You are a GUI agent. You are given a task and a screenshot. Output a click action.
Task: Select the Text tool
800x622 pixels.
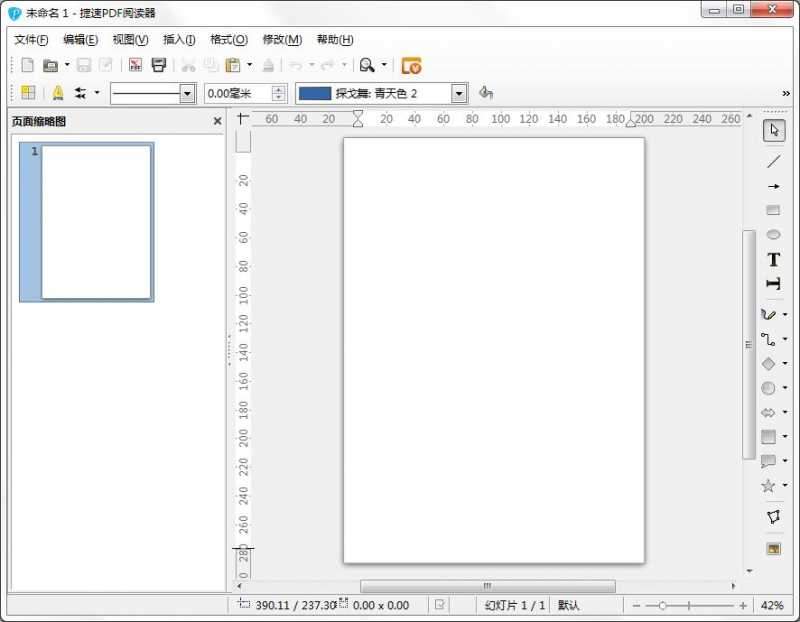coord(773,260)
